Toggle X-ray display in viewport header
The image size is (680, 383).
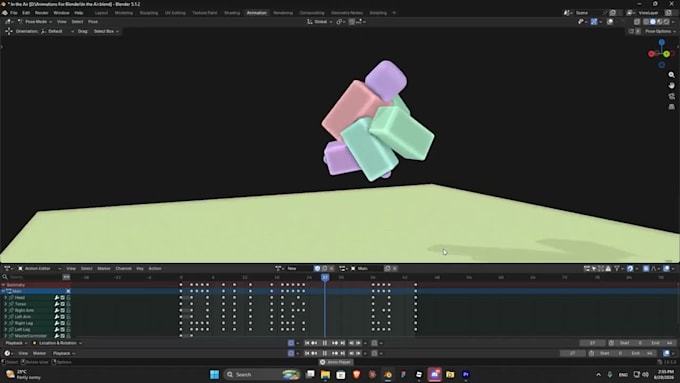tap(637, 22)
